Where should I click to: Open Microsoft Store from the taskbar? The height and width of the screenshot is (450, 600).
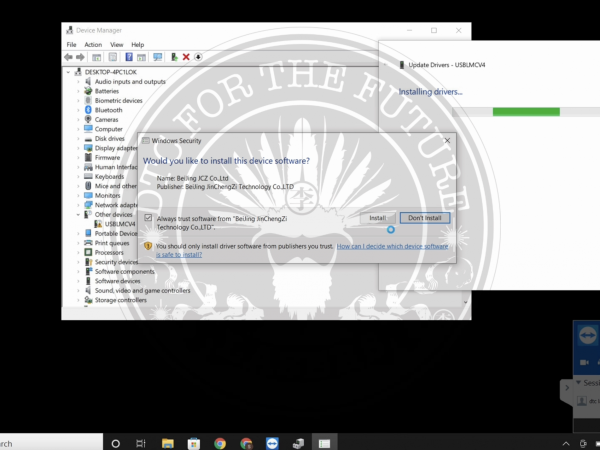(194, 443)
